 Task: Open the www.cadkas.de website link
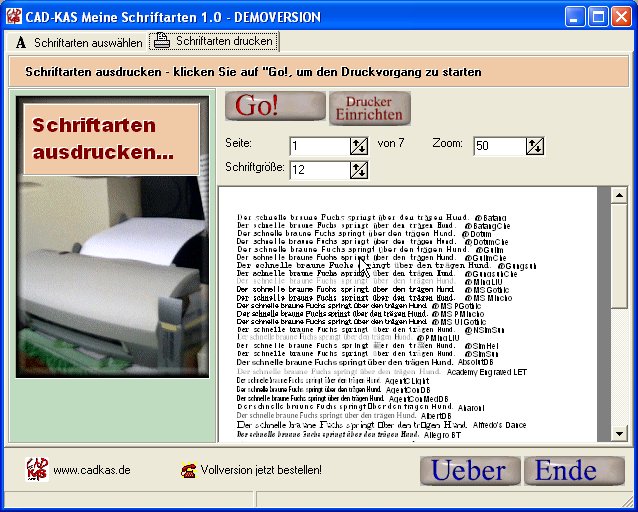click(92, 470)
